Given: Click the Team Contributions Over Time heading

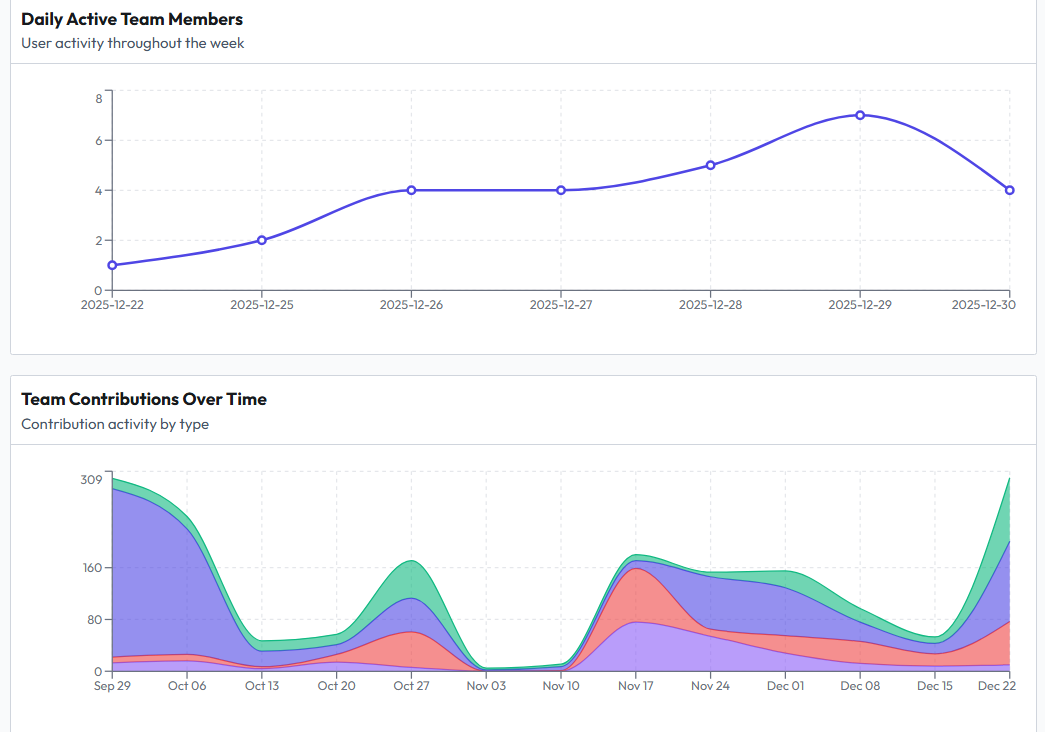Looking at the screenshot, I should (144, 399).
